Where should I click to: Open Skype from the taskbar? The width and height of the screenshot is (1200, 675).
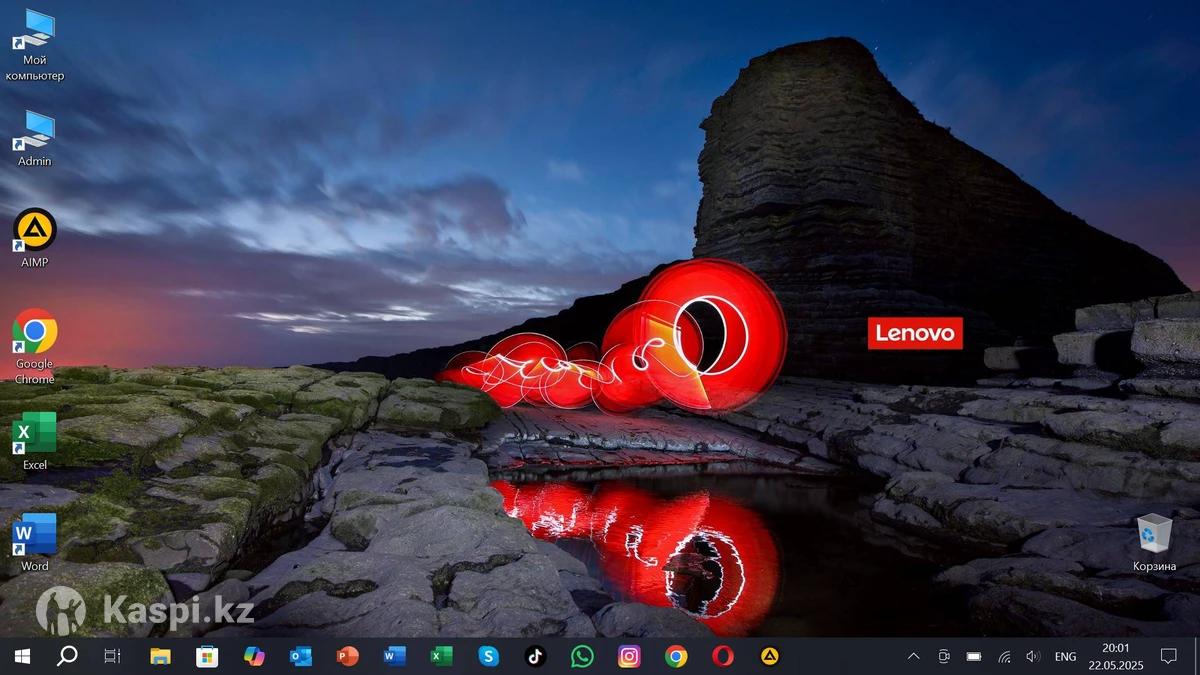(x=488, y=656)
